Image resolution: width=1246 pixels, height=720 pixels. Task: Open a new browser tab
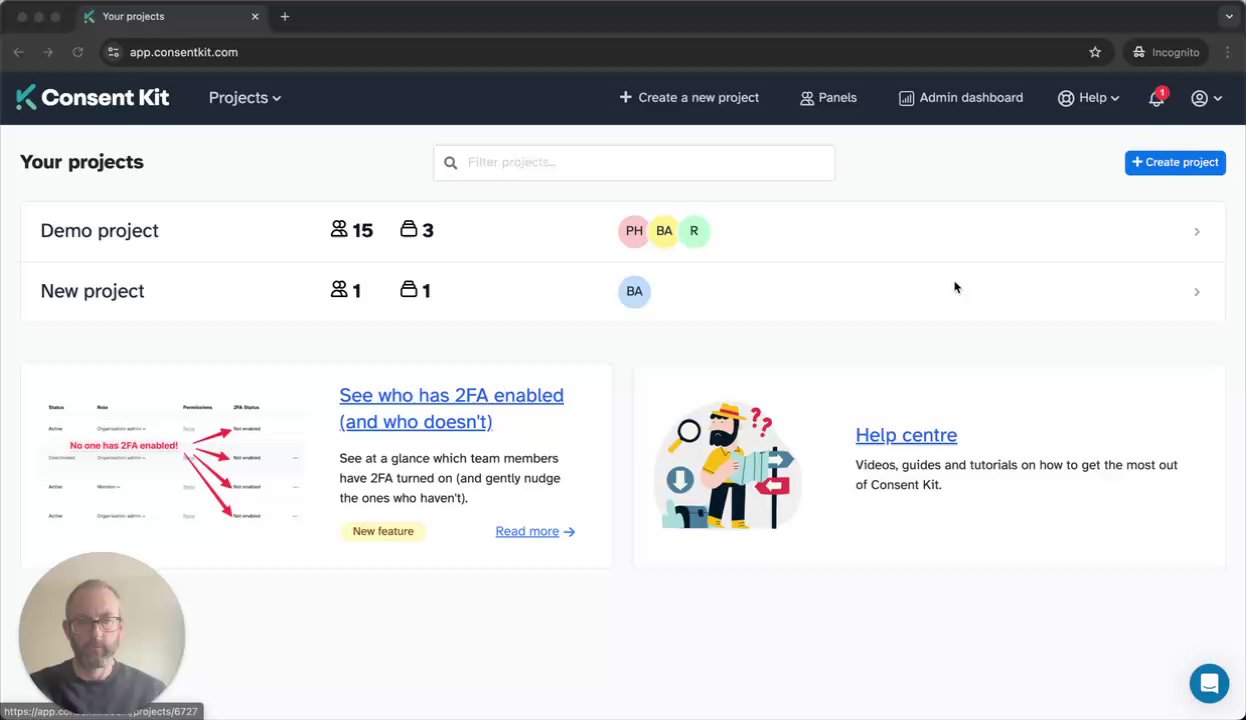[285, 16]
